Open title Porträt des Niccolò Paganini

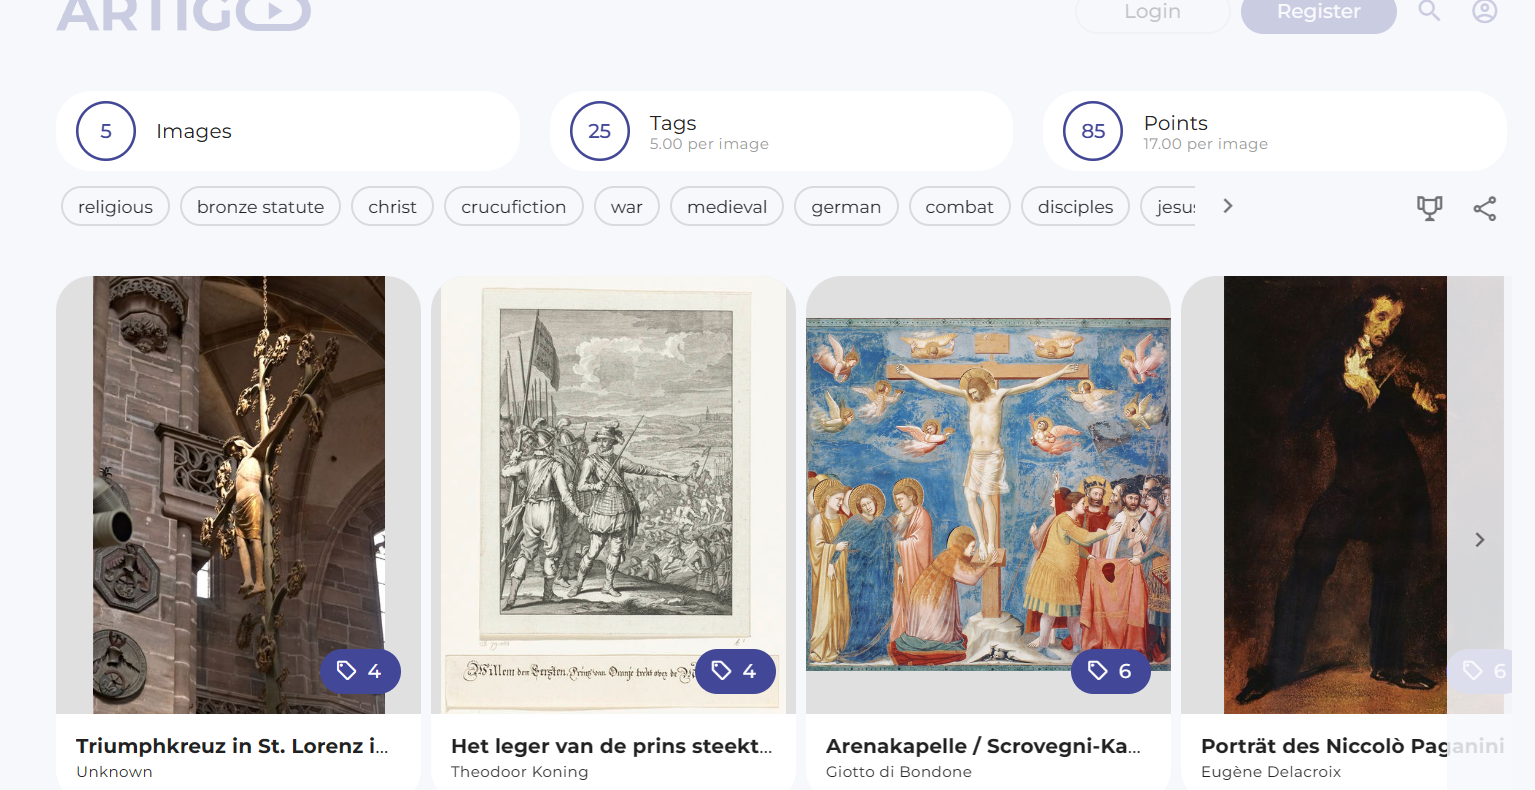(1352, 746)
